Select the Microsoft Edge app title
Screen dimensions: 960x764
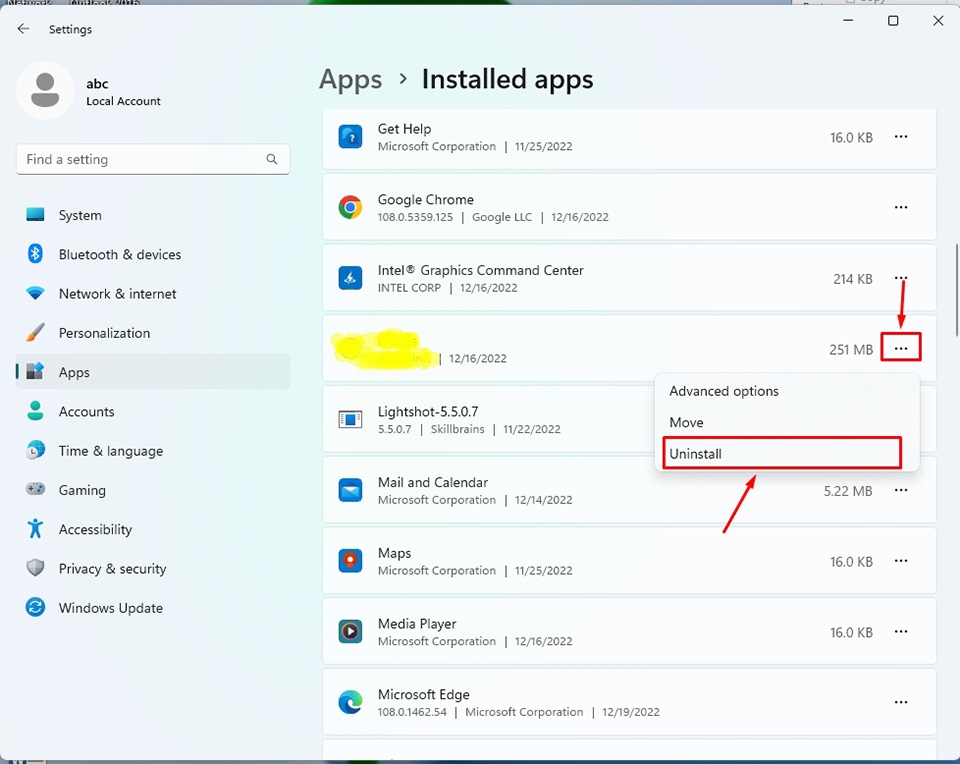point(424,694)
